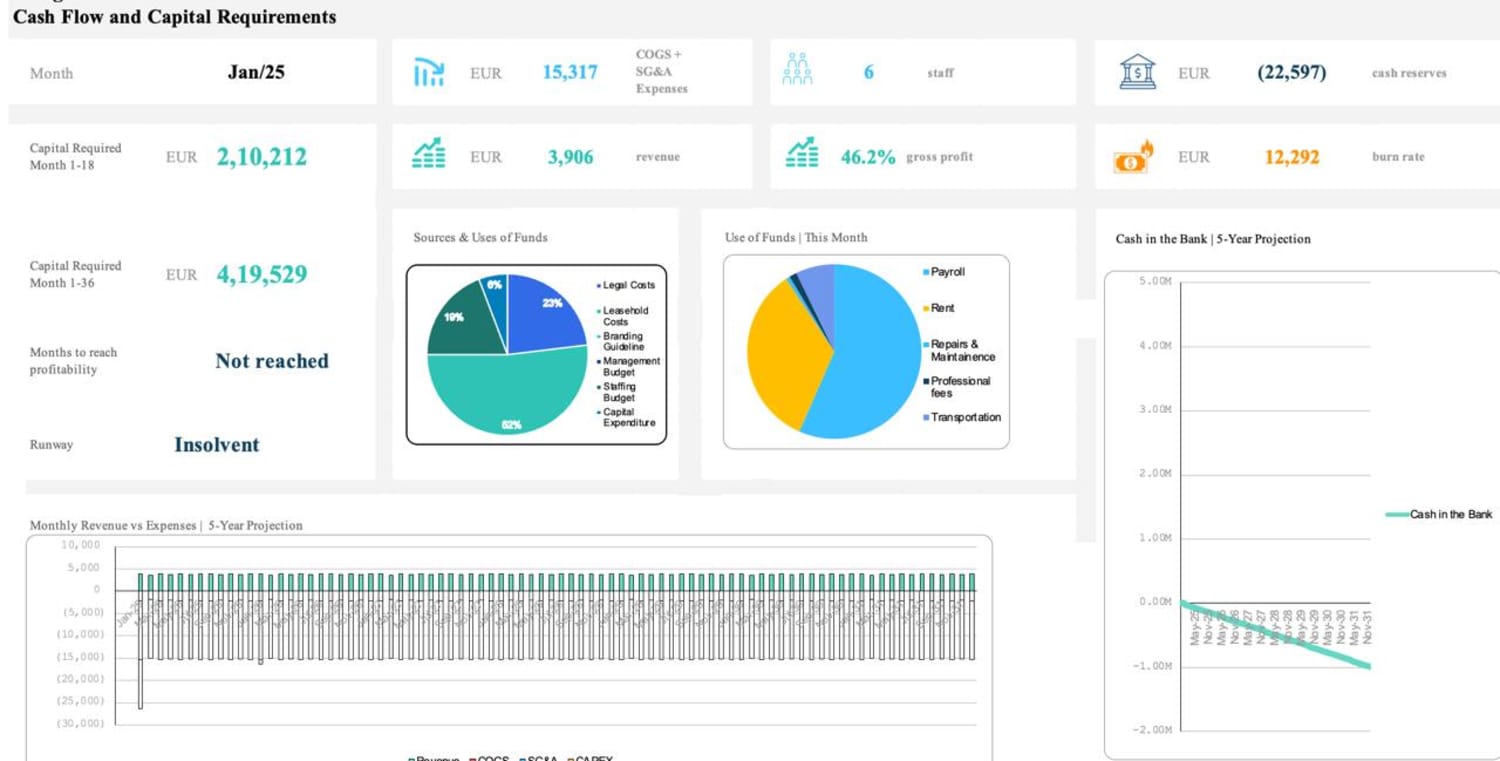Select the Jan/25 month cell
This screenshot has width=1500, height=761.
click(256, 72)
